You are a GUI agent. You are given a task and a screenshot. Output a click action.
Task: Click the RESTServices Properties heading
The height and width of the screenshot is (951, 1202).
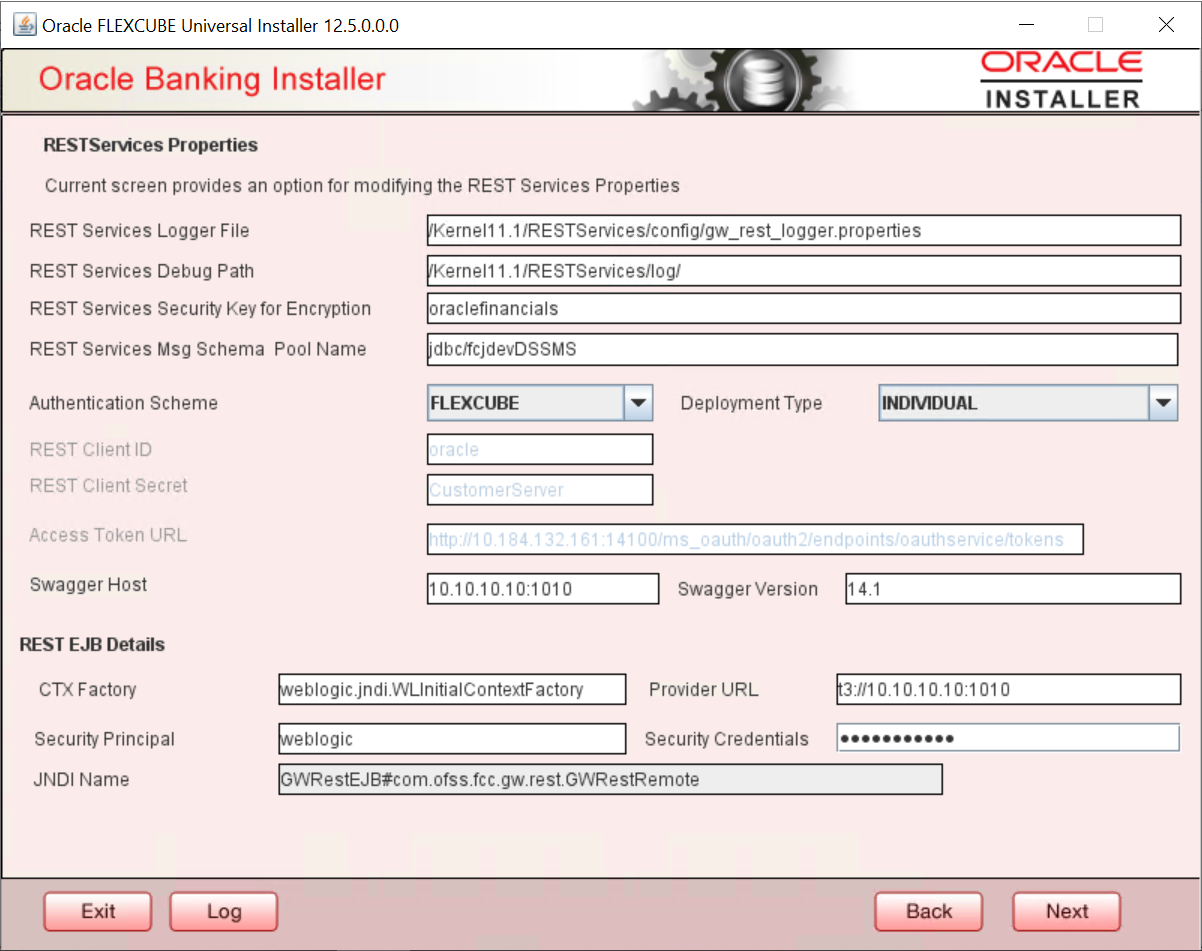click(x=150, y=145)
